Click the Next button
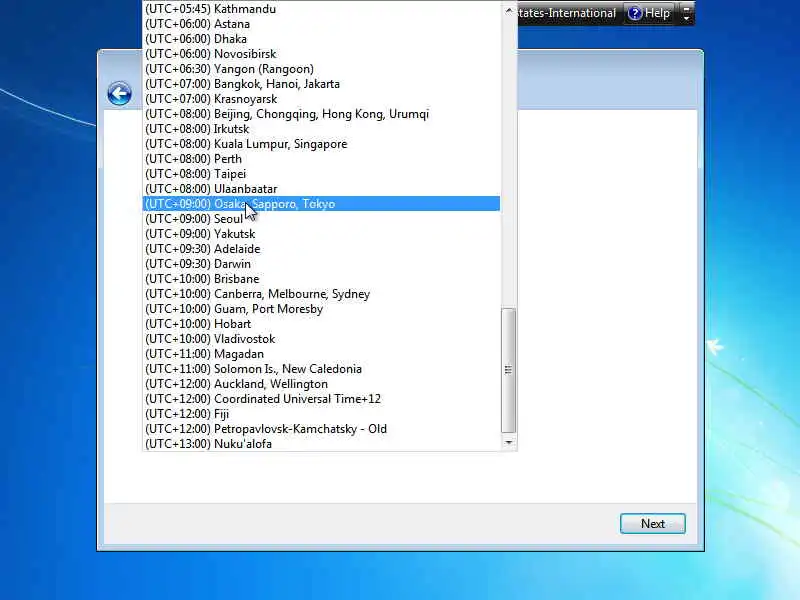 point(653,523)
